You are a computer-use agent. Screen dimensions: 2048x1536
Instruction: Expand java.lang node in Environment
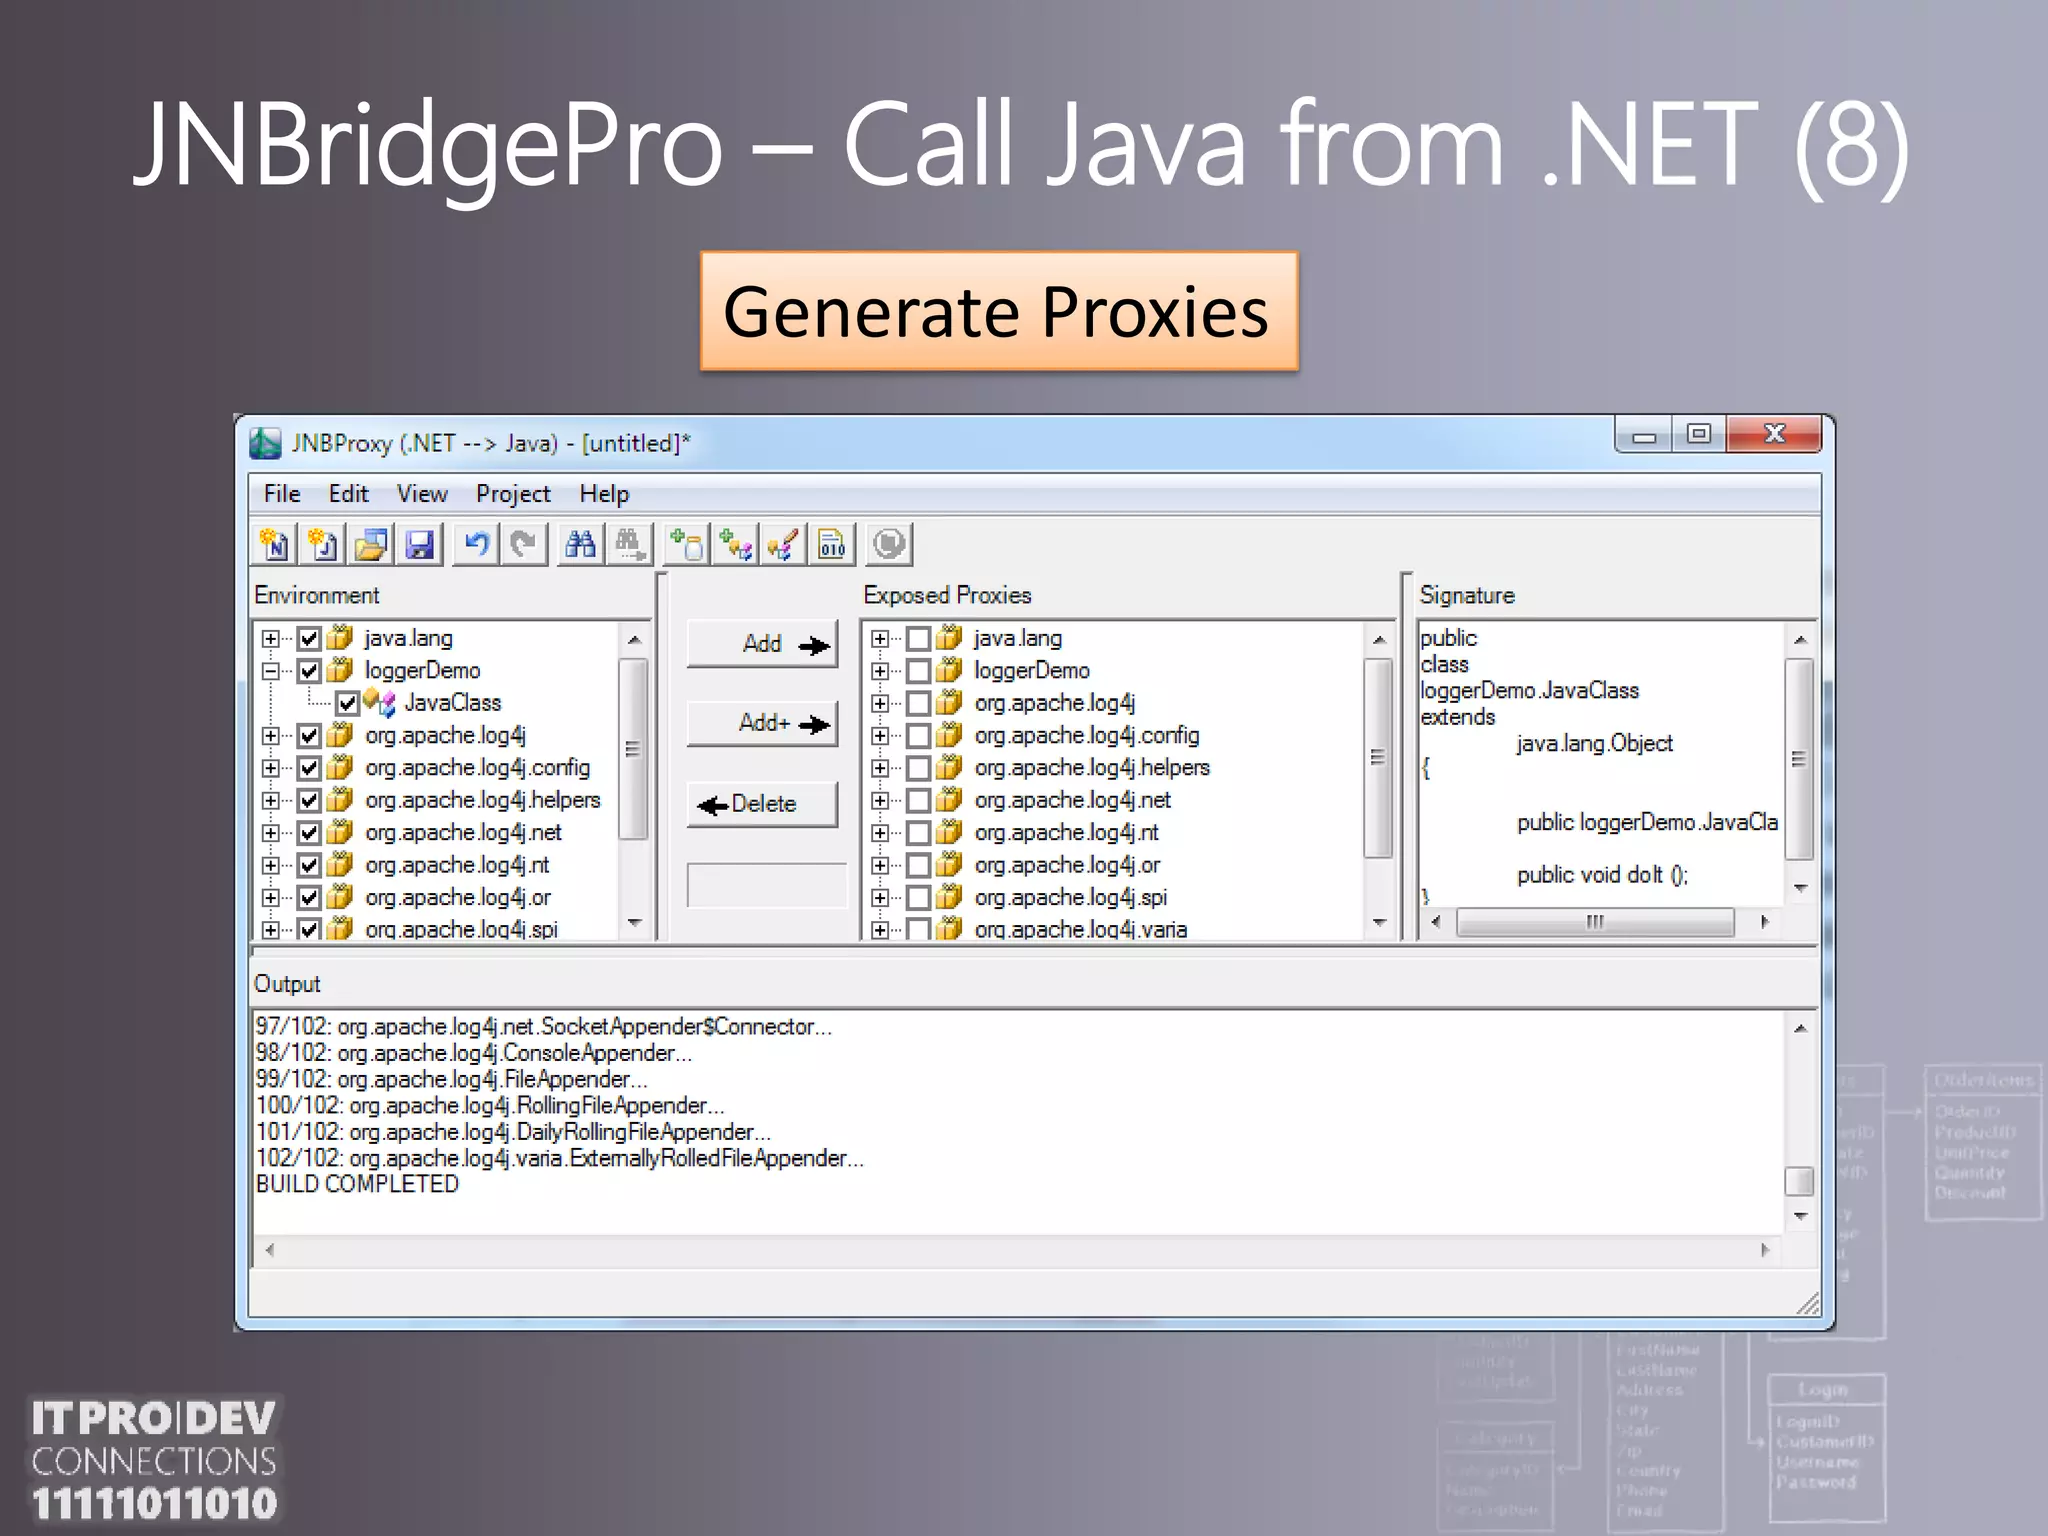270,638
